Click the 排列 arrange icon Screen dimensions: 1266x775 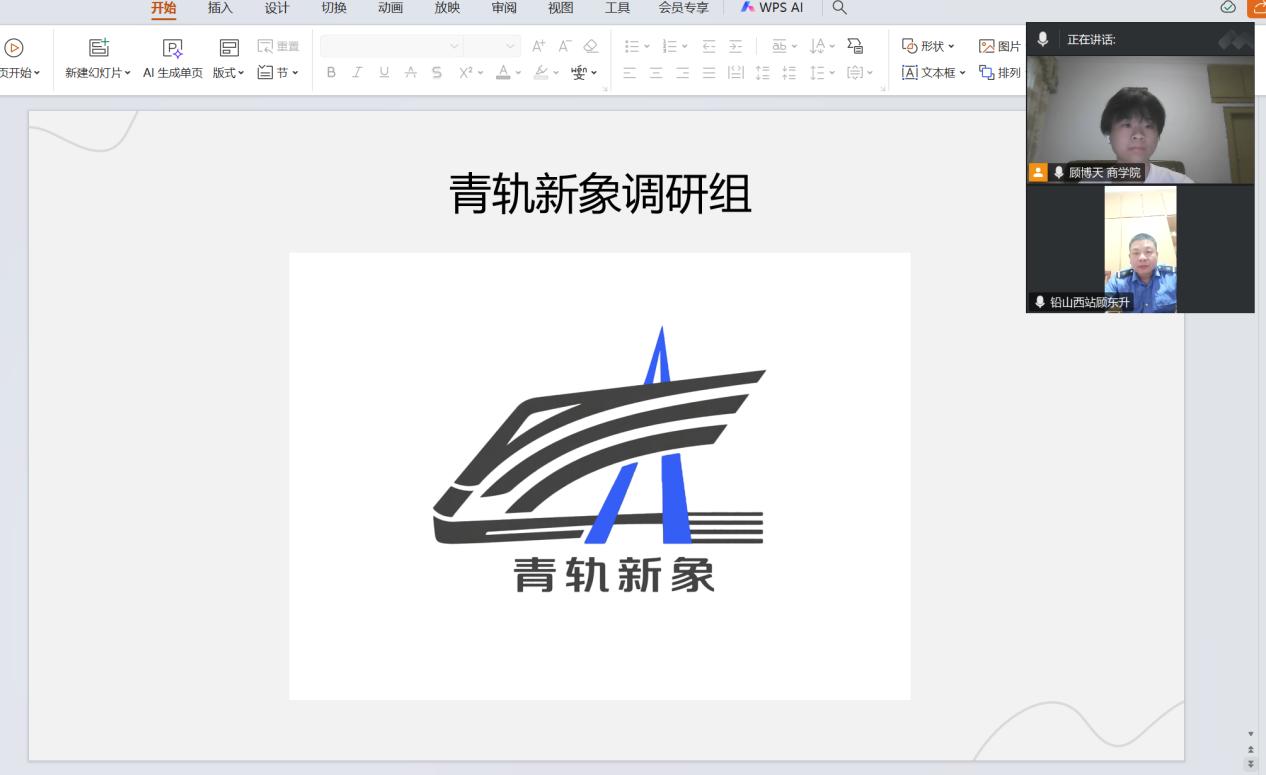987,72
